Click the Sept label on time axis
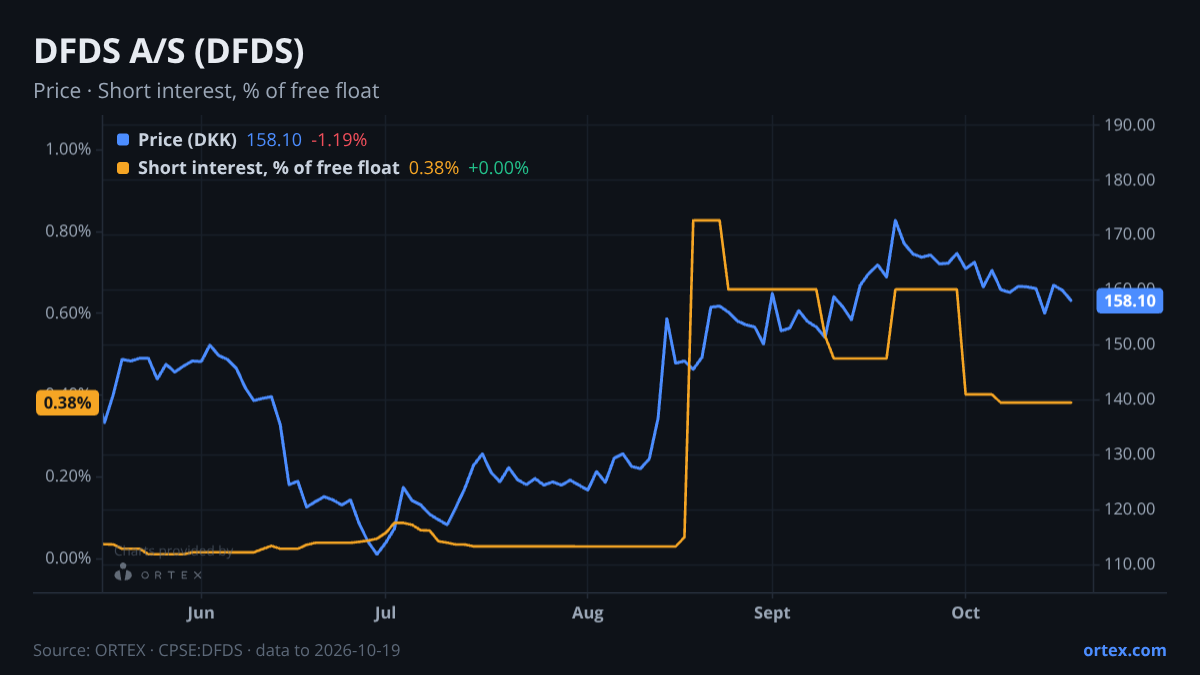 pyautogui.click(x=772, y=612)
